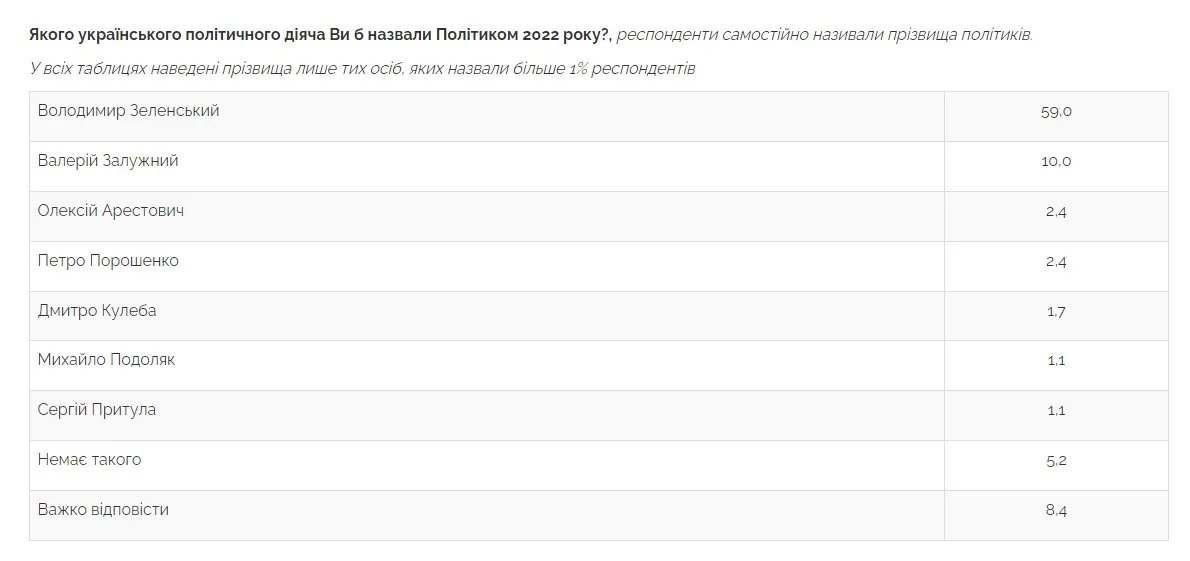1190x561 pixels.
Task: Click the bold Політиком 2022 року question heading
Action: pyautogui.click(x=320, y=35)
